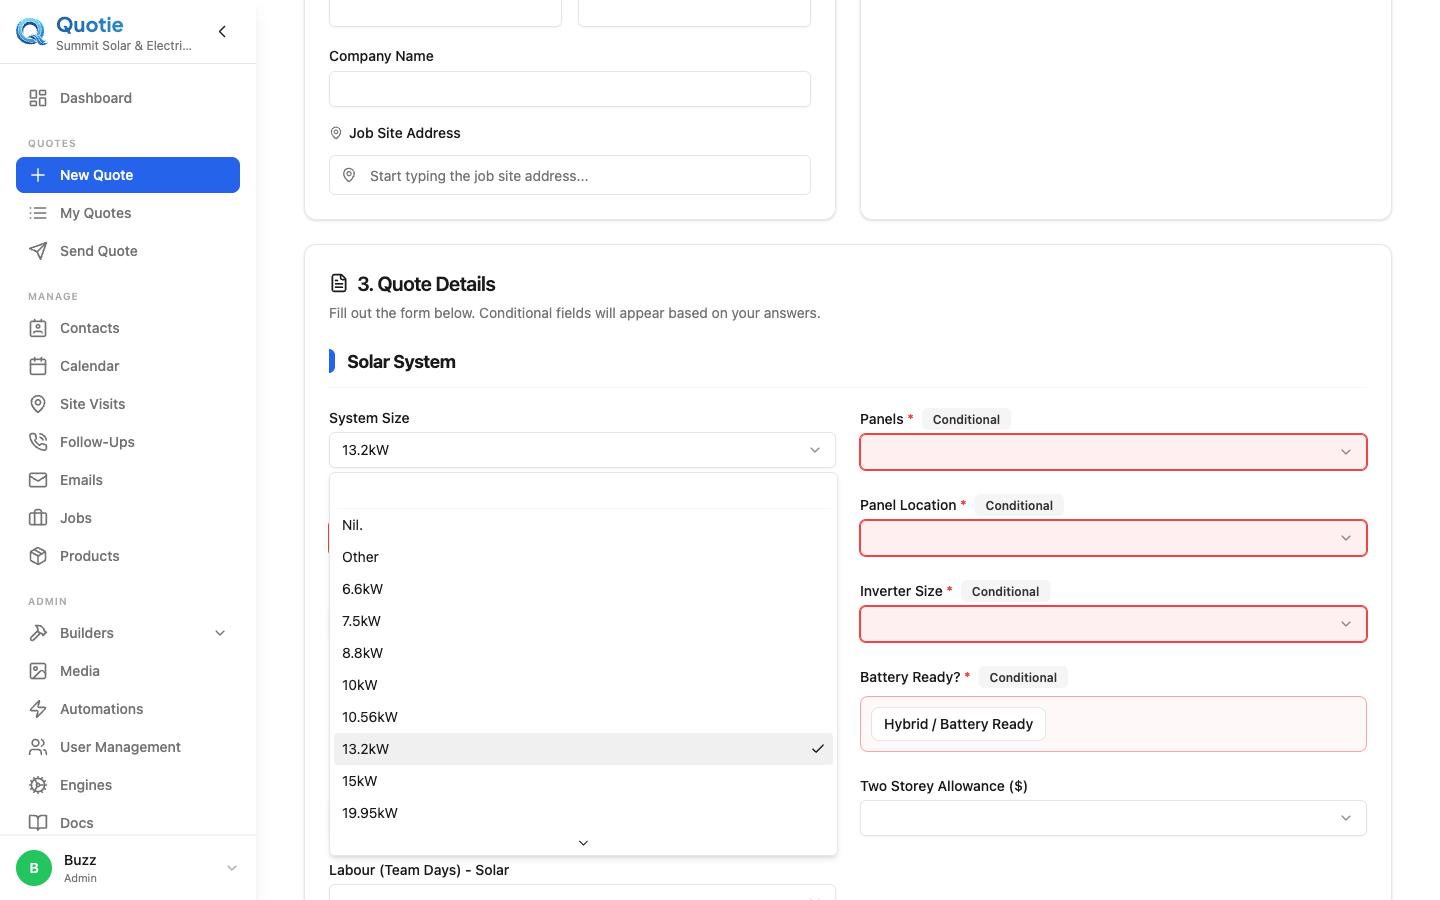The height and width of the screenshot is (900, 1440).
Task: Select the 7.5kW option
Action: 583,621
